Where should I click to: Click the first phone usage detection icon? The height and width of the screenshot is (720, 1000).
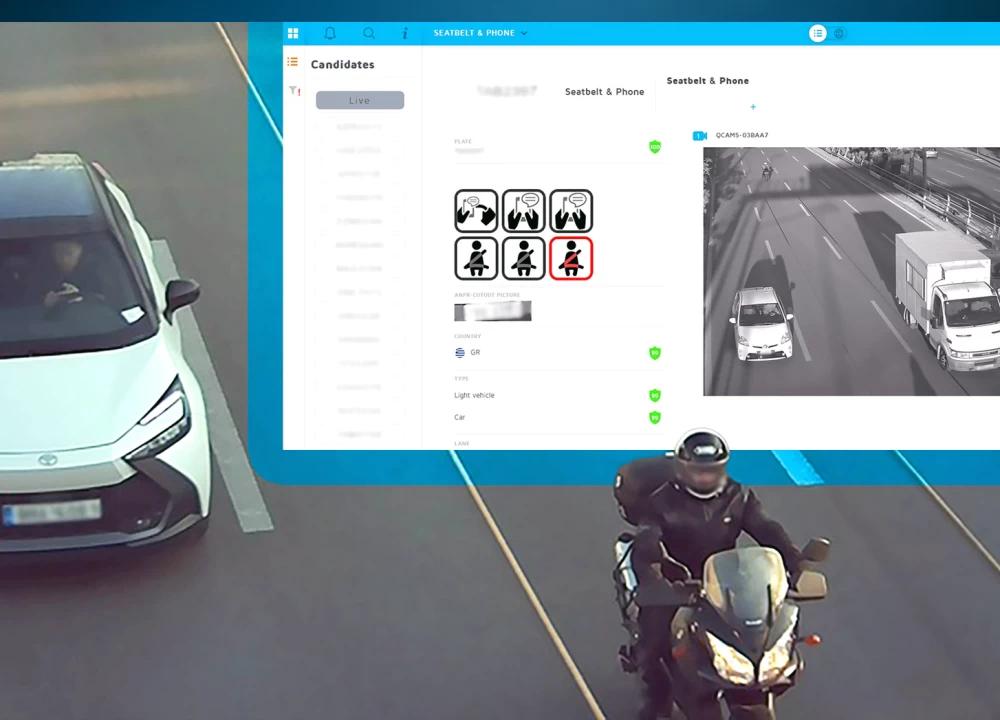pyautogui.click(x=476, y=211)
